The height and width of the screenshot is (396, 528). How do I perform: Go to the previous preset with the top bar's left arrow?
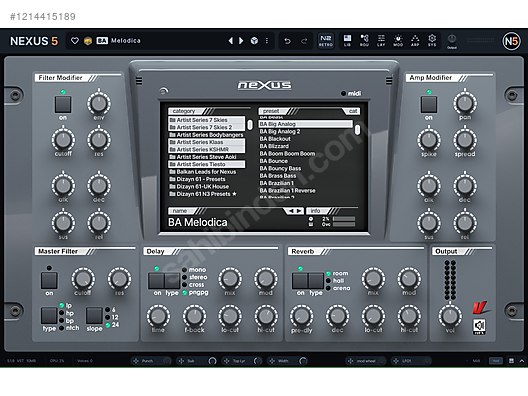tap(231, 41)
